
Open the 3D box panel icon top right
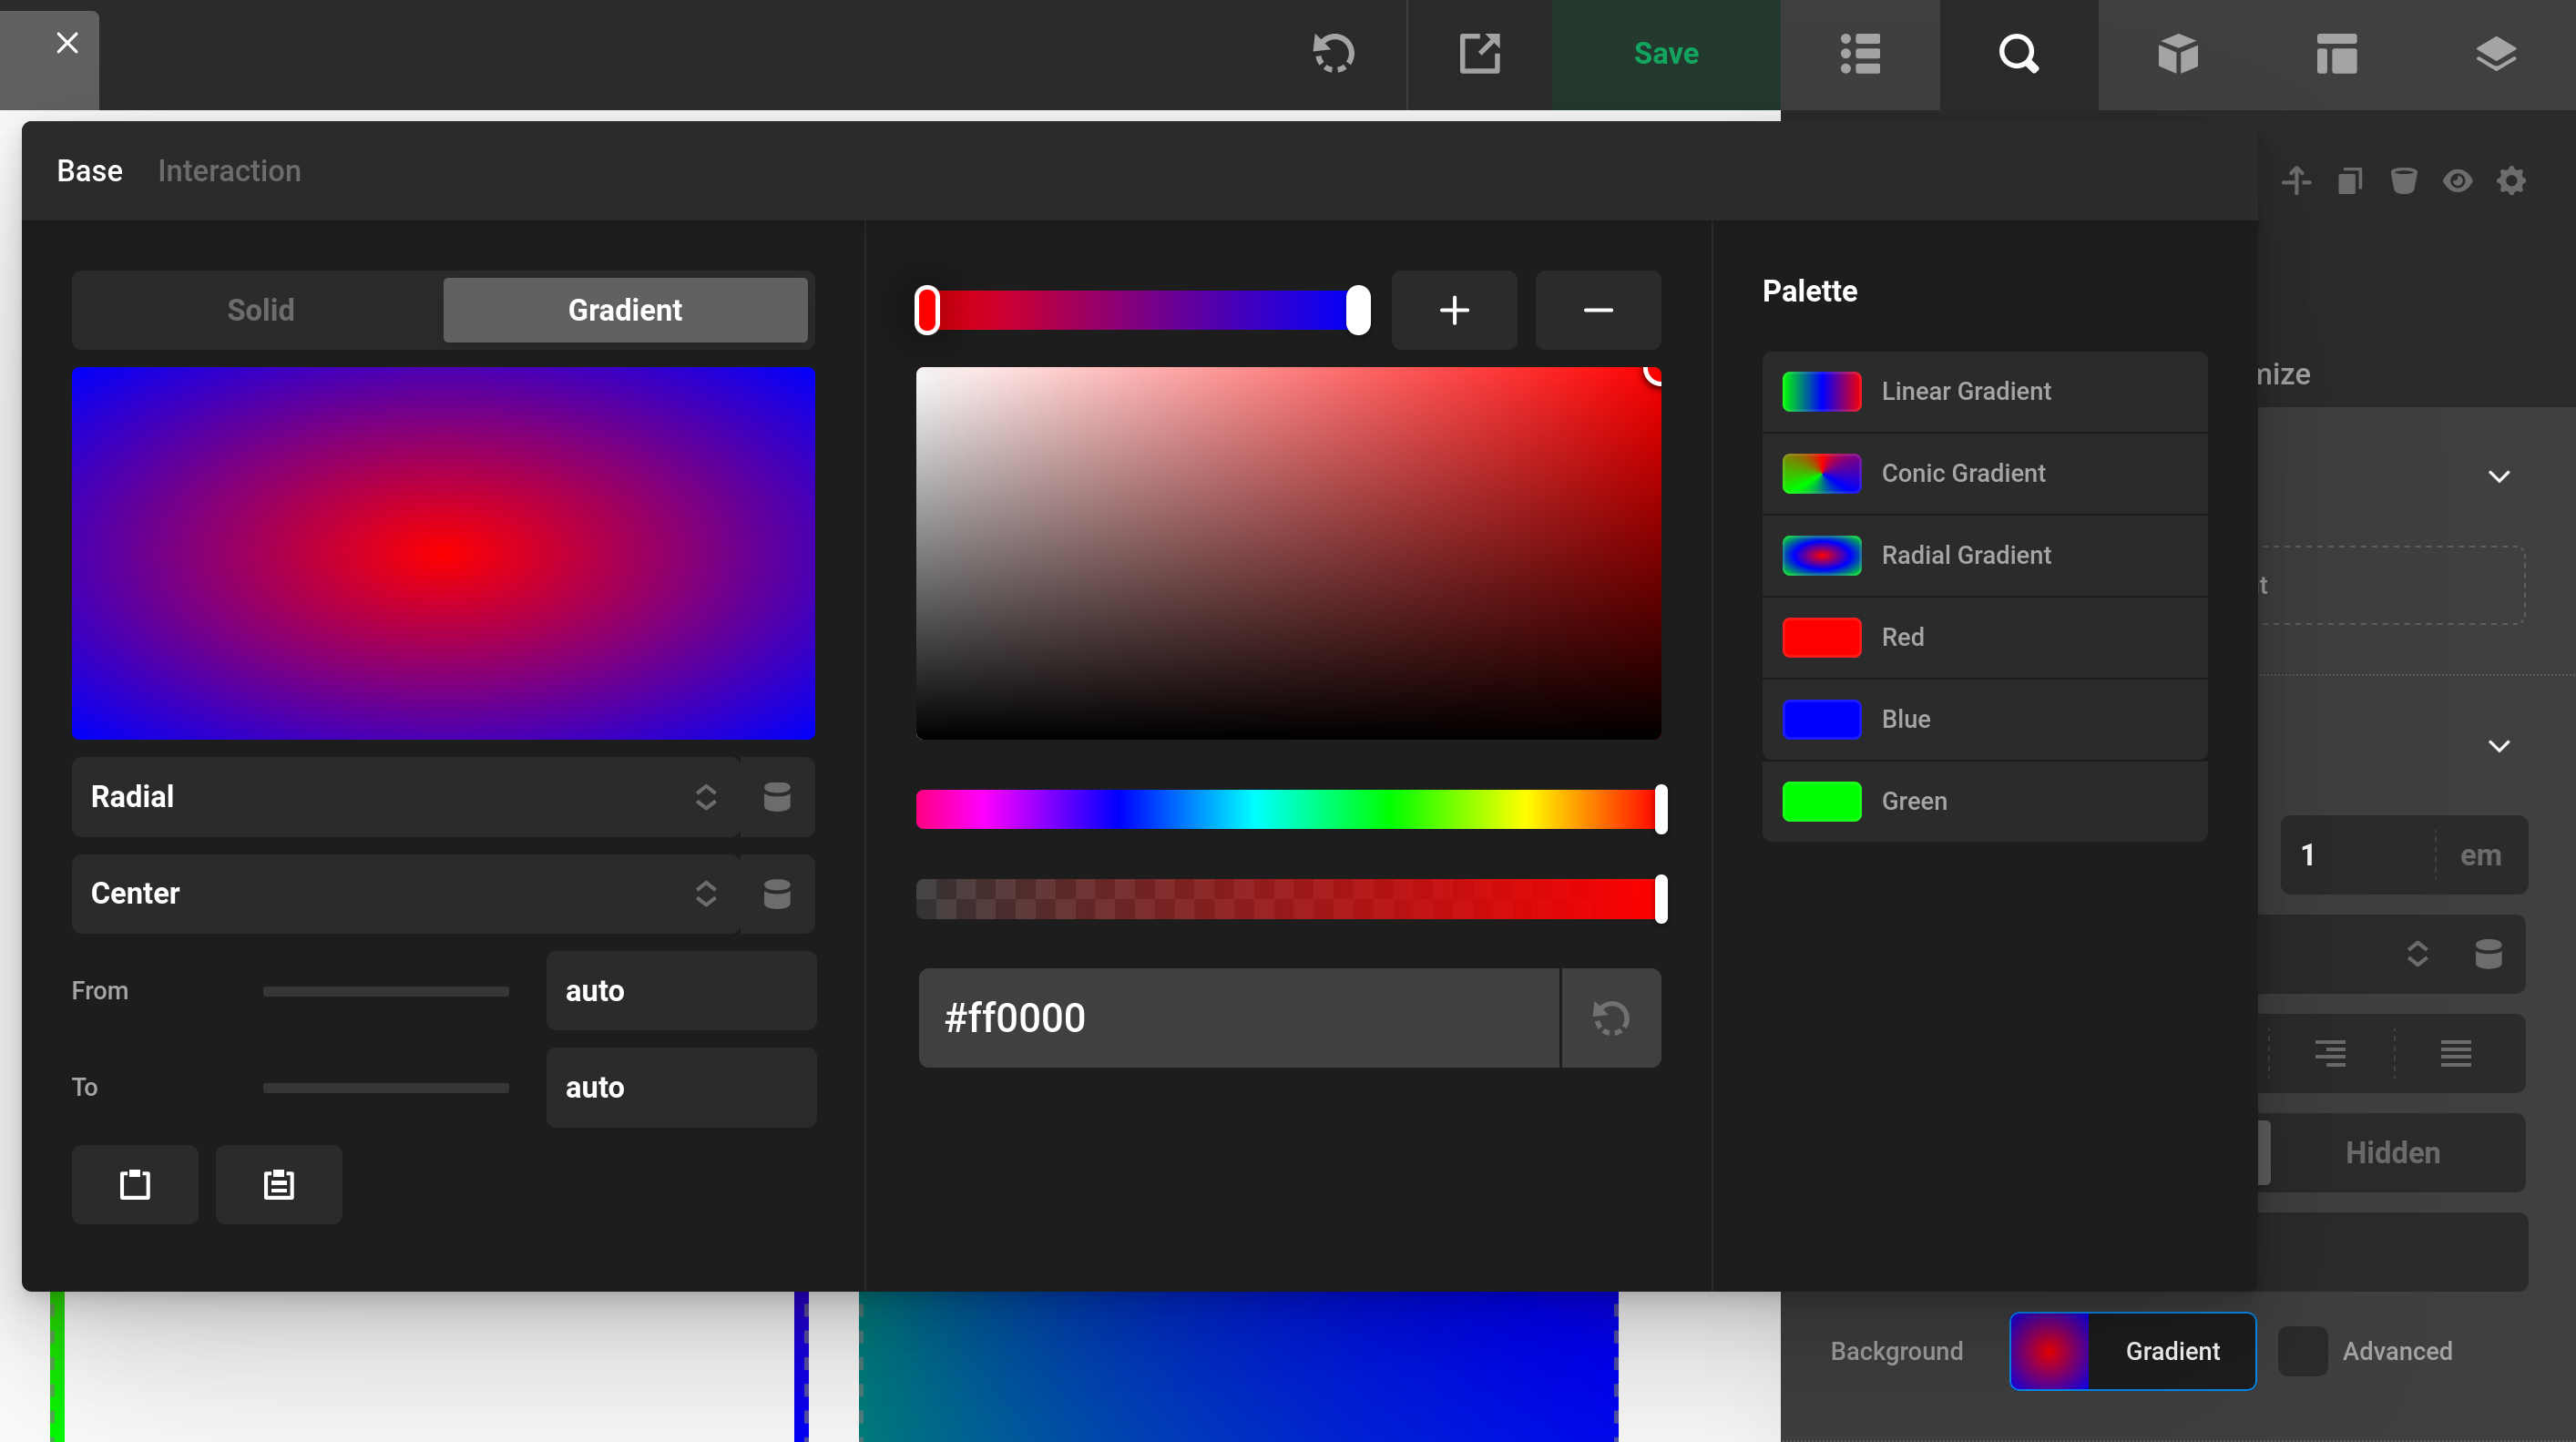click(2179, 55)
